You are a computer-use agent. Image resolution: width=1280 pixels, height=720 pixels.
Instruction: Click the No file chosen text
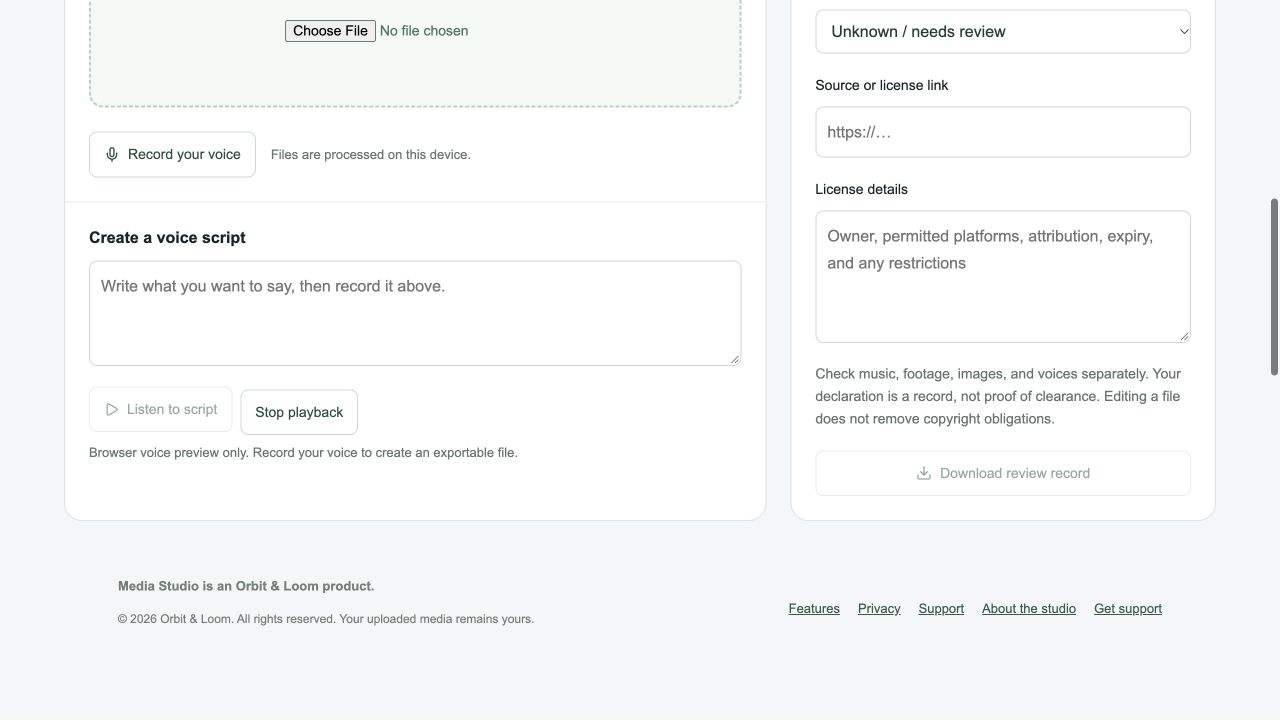424,31
